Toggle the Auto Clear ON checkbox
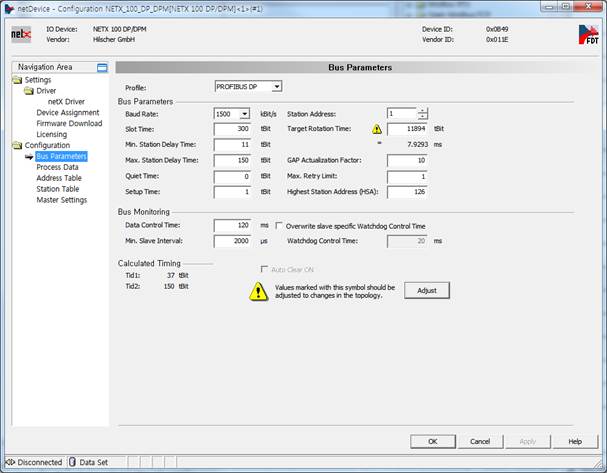Viewport: 607px width, 473px height. pos(264,269)
